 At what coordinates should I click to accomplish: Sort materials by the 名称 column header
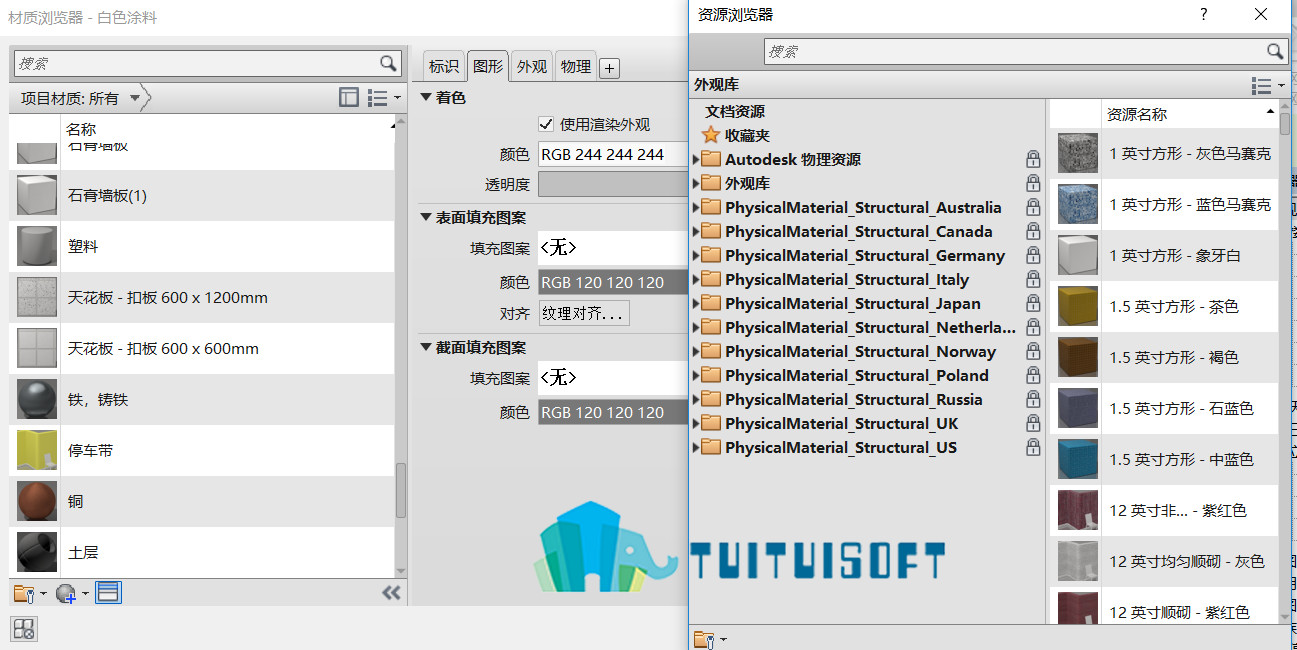(228, 129)
